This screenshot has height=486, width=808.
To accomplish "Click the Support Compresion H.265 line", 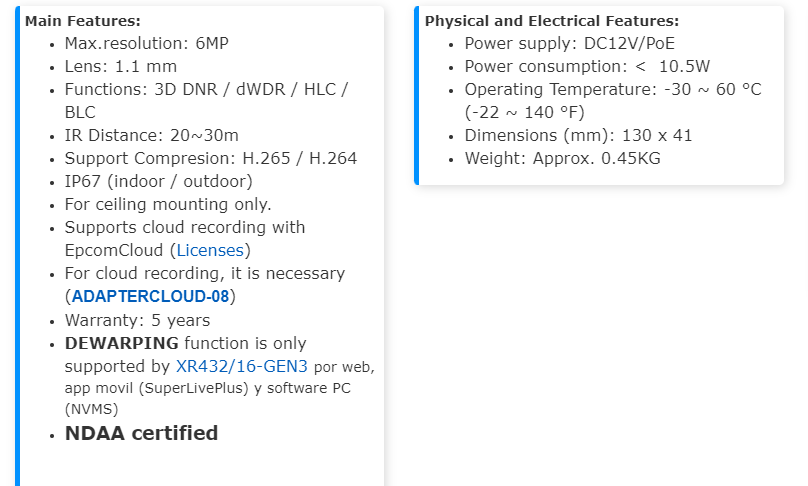I will tap(210, 158).
